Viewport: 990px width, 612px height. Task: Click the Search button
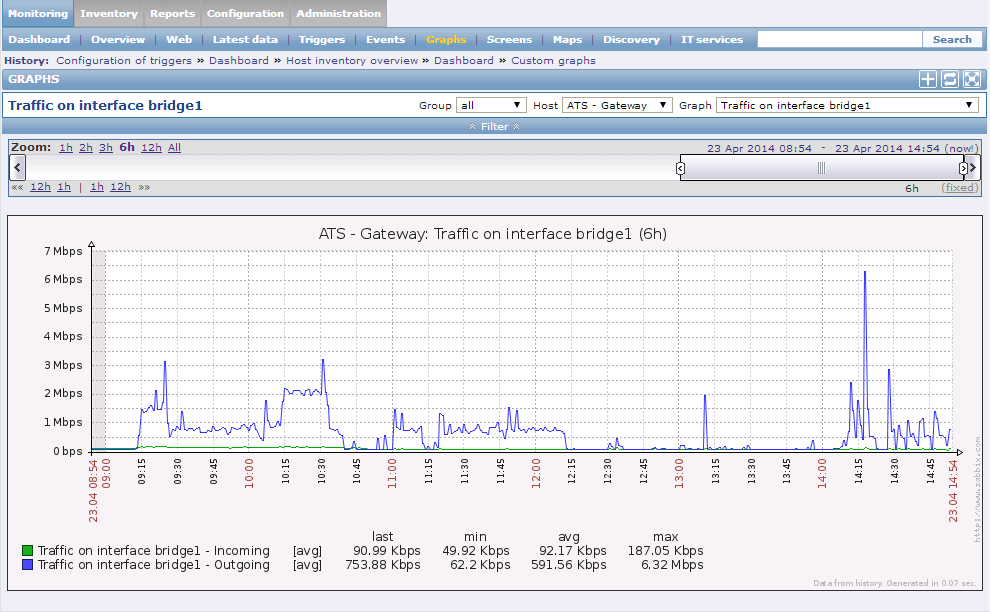tap(952, 39)
